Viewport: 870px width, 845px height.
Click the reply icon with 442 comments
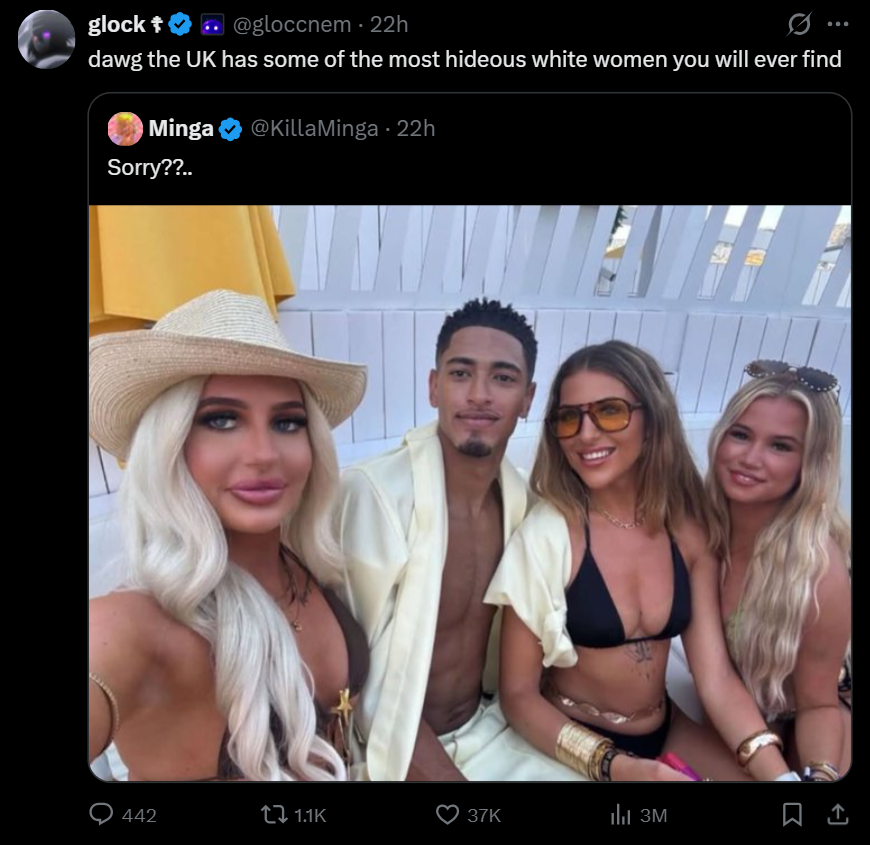[x=102, y=814]
